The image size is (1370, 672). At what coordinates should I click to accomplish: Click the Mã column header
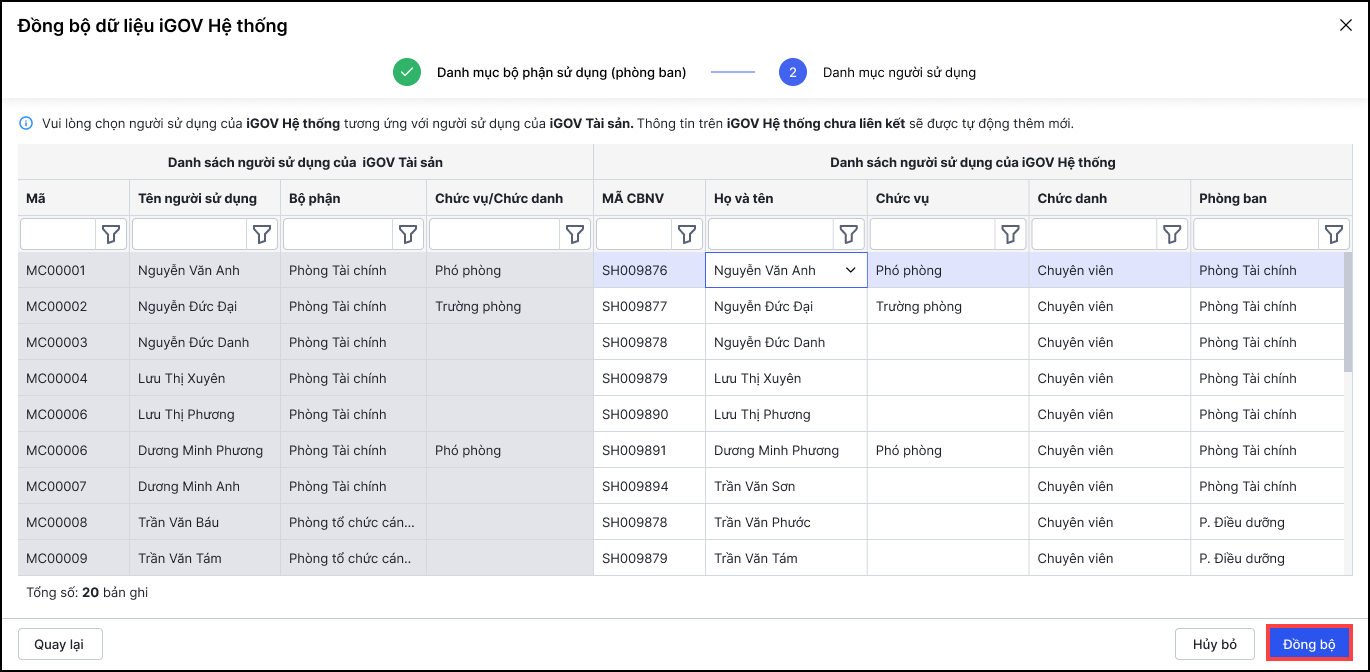73,198
